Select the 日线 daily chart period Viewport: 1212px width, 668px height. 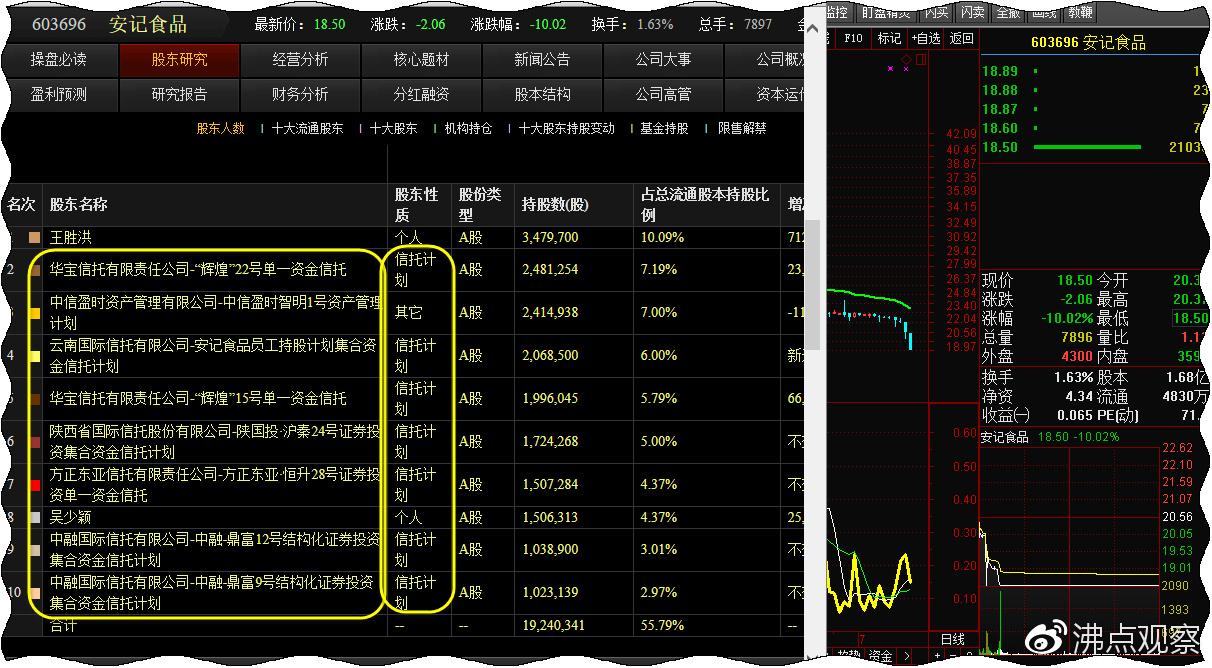coord(953,639)
